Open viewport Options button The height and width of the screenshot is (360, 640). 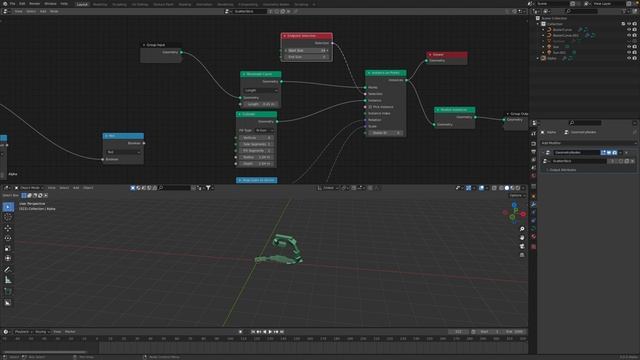tap(517, 196)
